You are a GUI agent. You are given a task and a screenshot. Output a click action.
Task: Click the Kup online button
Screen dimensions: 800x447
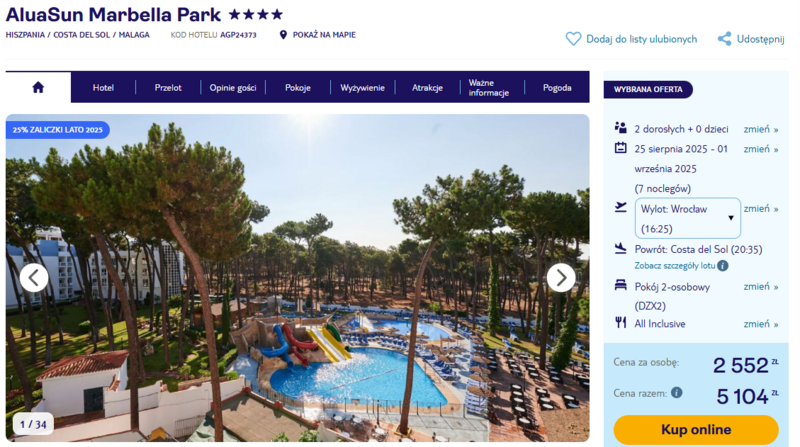(696, 430)
